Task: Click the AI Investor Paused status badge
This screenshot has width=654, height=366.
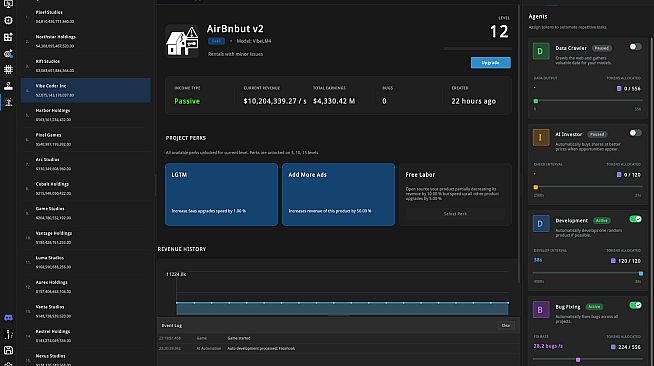Action: (597, 134)
